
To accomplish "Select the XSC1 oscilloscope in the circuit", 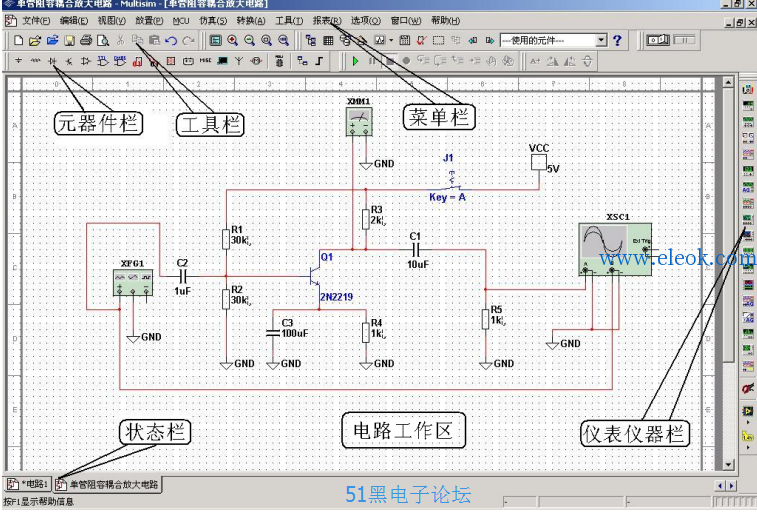I will (x=616, y=250).
